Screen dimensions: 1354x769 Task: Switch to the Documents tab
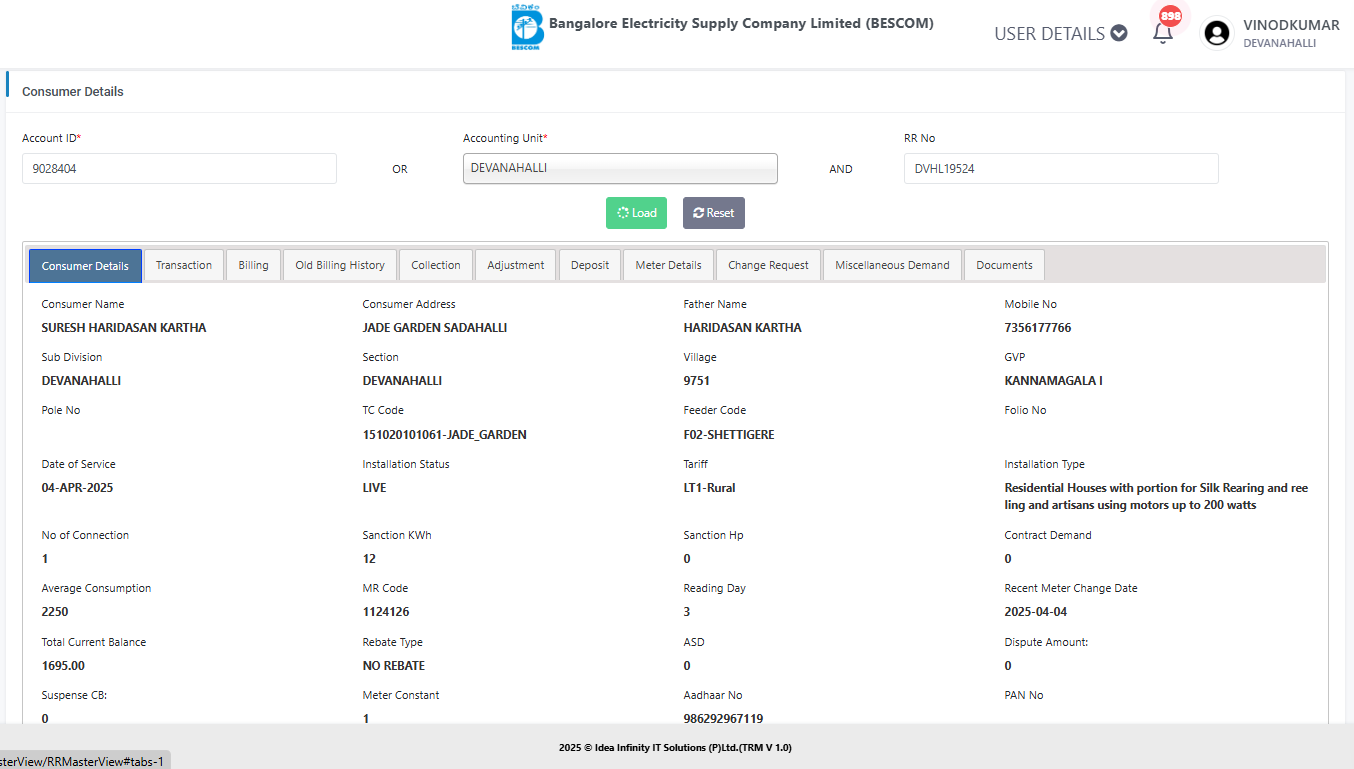(x=1004, y=265)
